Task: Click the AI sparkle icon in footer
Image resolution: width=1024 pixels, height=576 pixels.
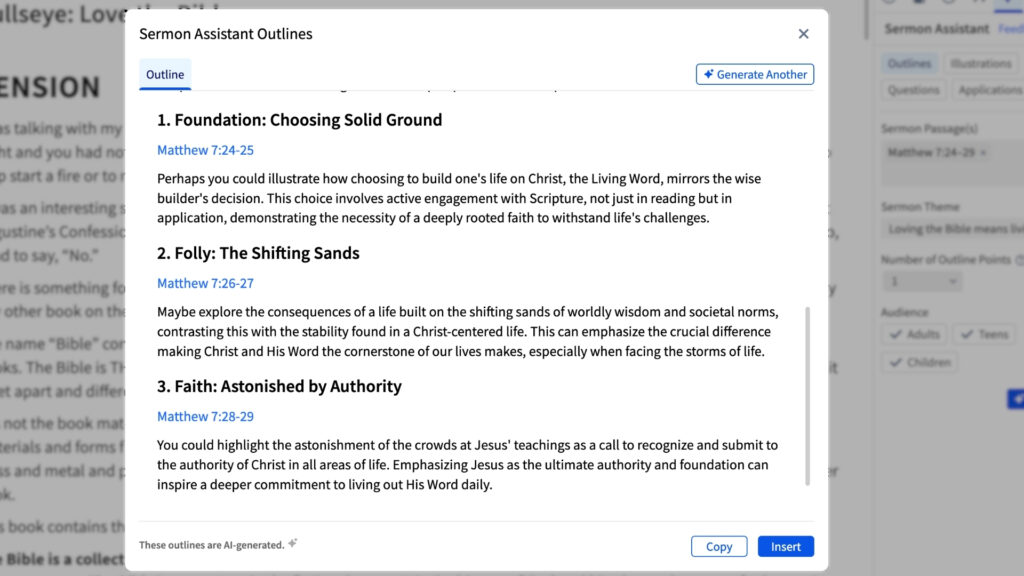Action: pos(293,544)
